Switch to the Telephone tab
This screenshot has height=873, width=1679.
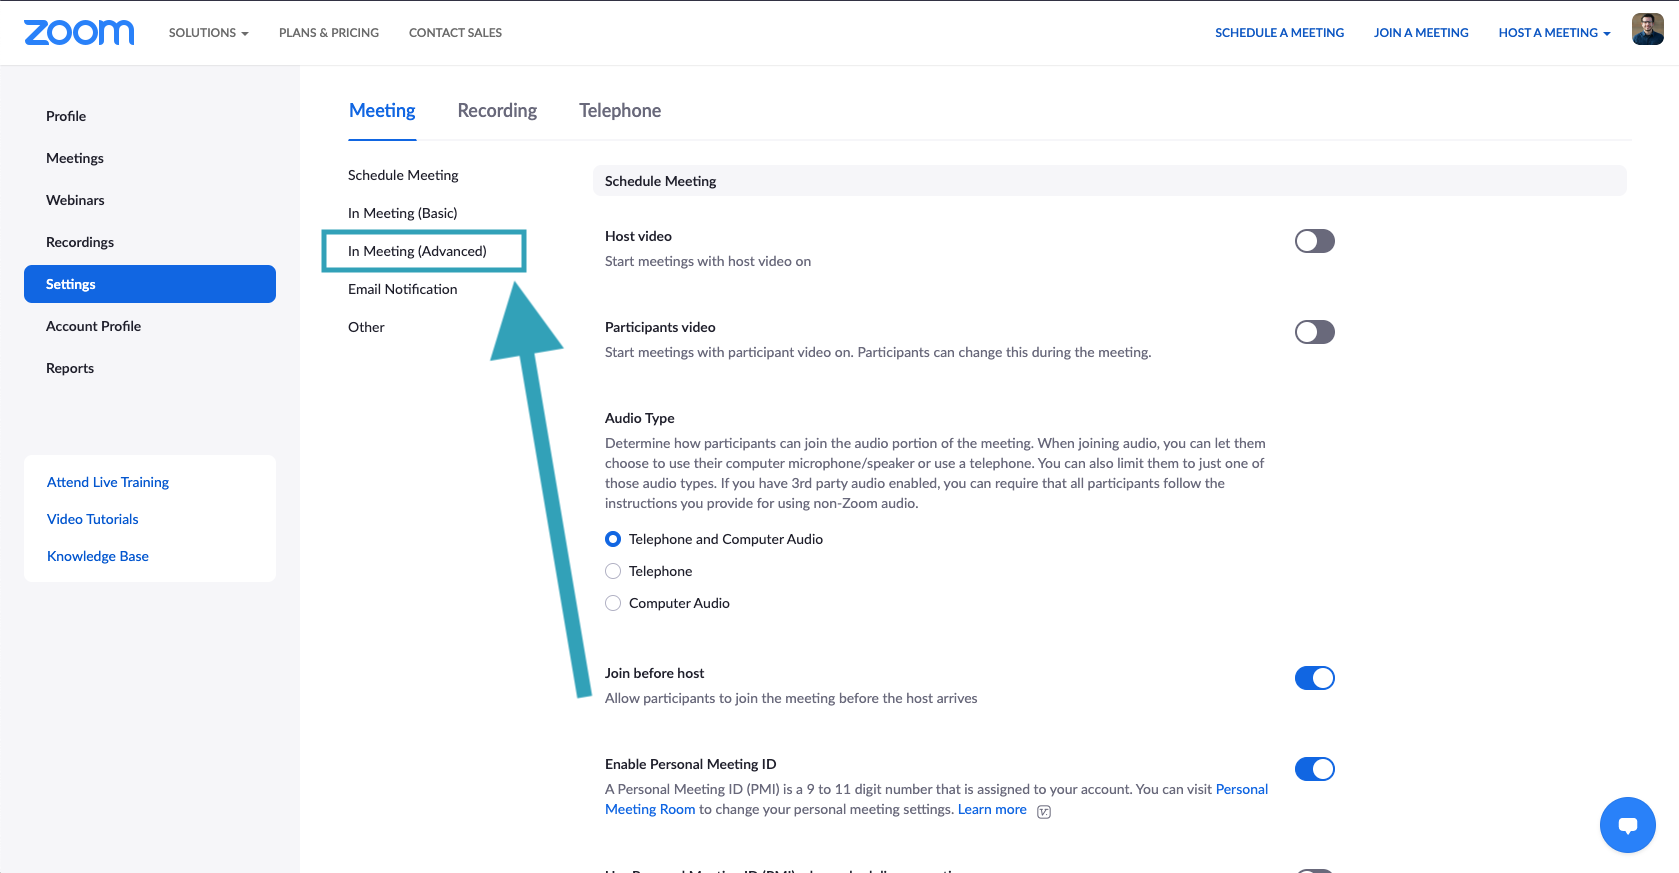(x=619, y=111)
